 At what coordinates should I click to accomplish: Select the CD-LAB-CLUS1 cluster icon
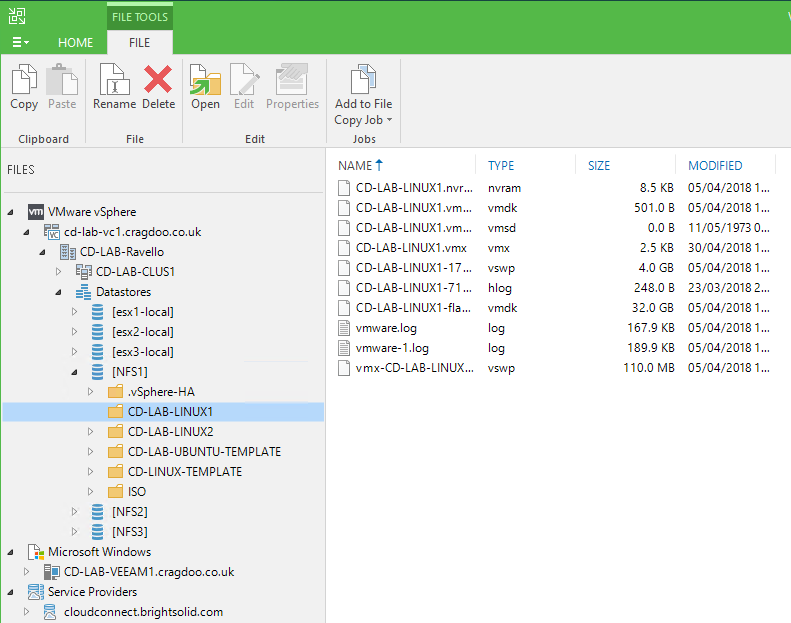pos(83,271)
